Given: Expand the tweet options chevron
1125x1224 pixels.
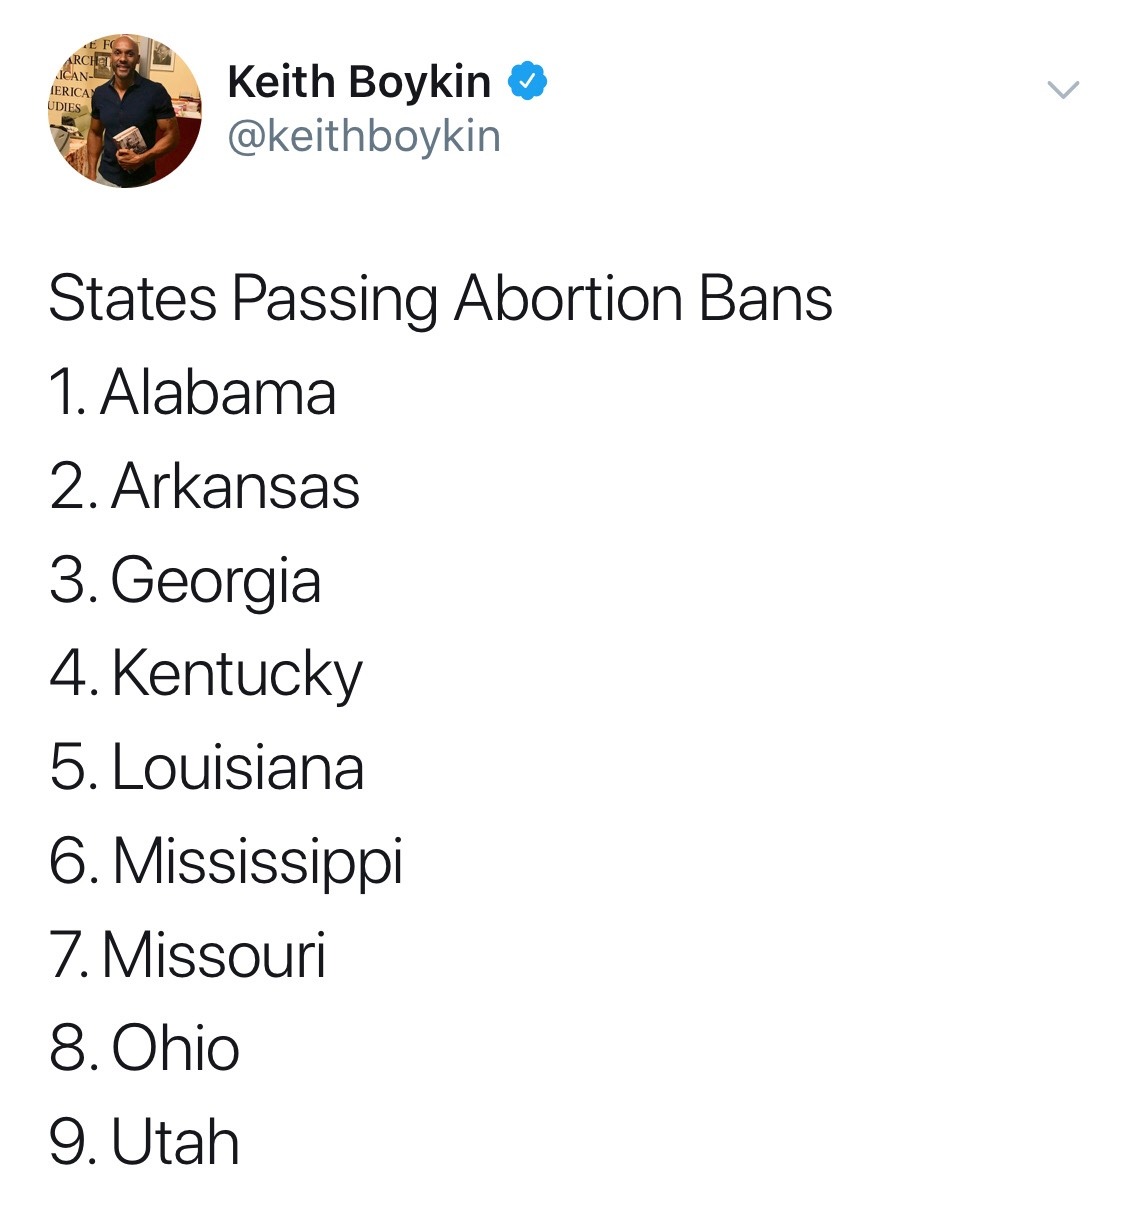Looking at the screenshot, I should 1062,90.
